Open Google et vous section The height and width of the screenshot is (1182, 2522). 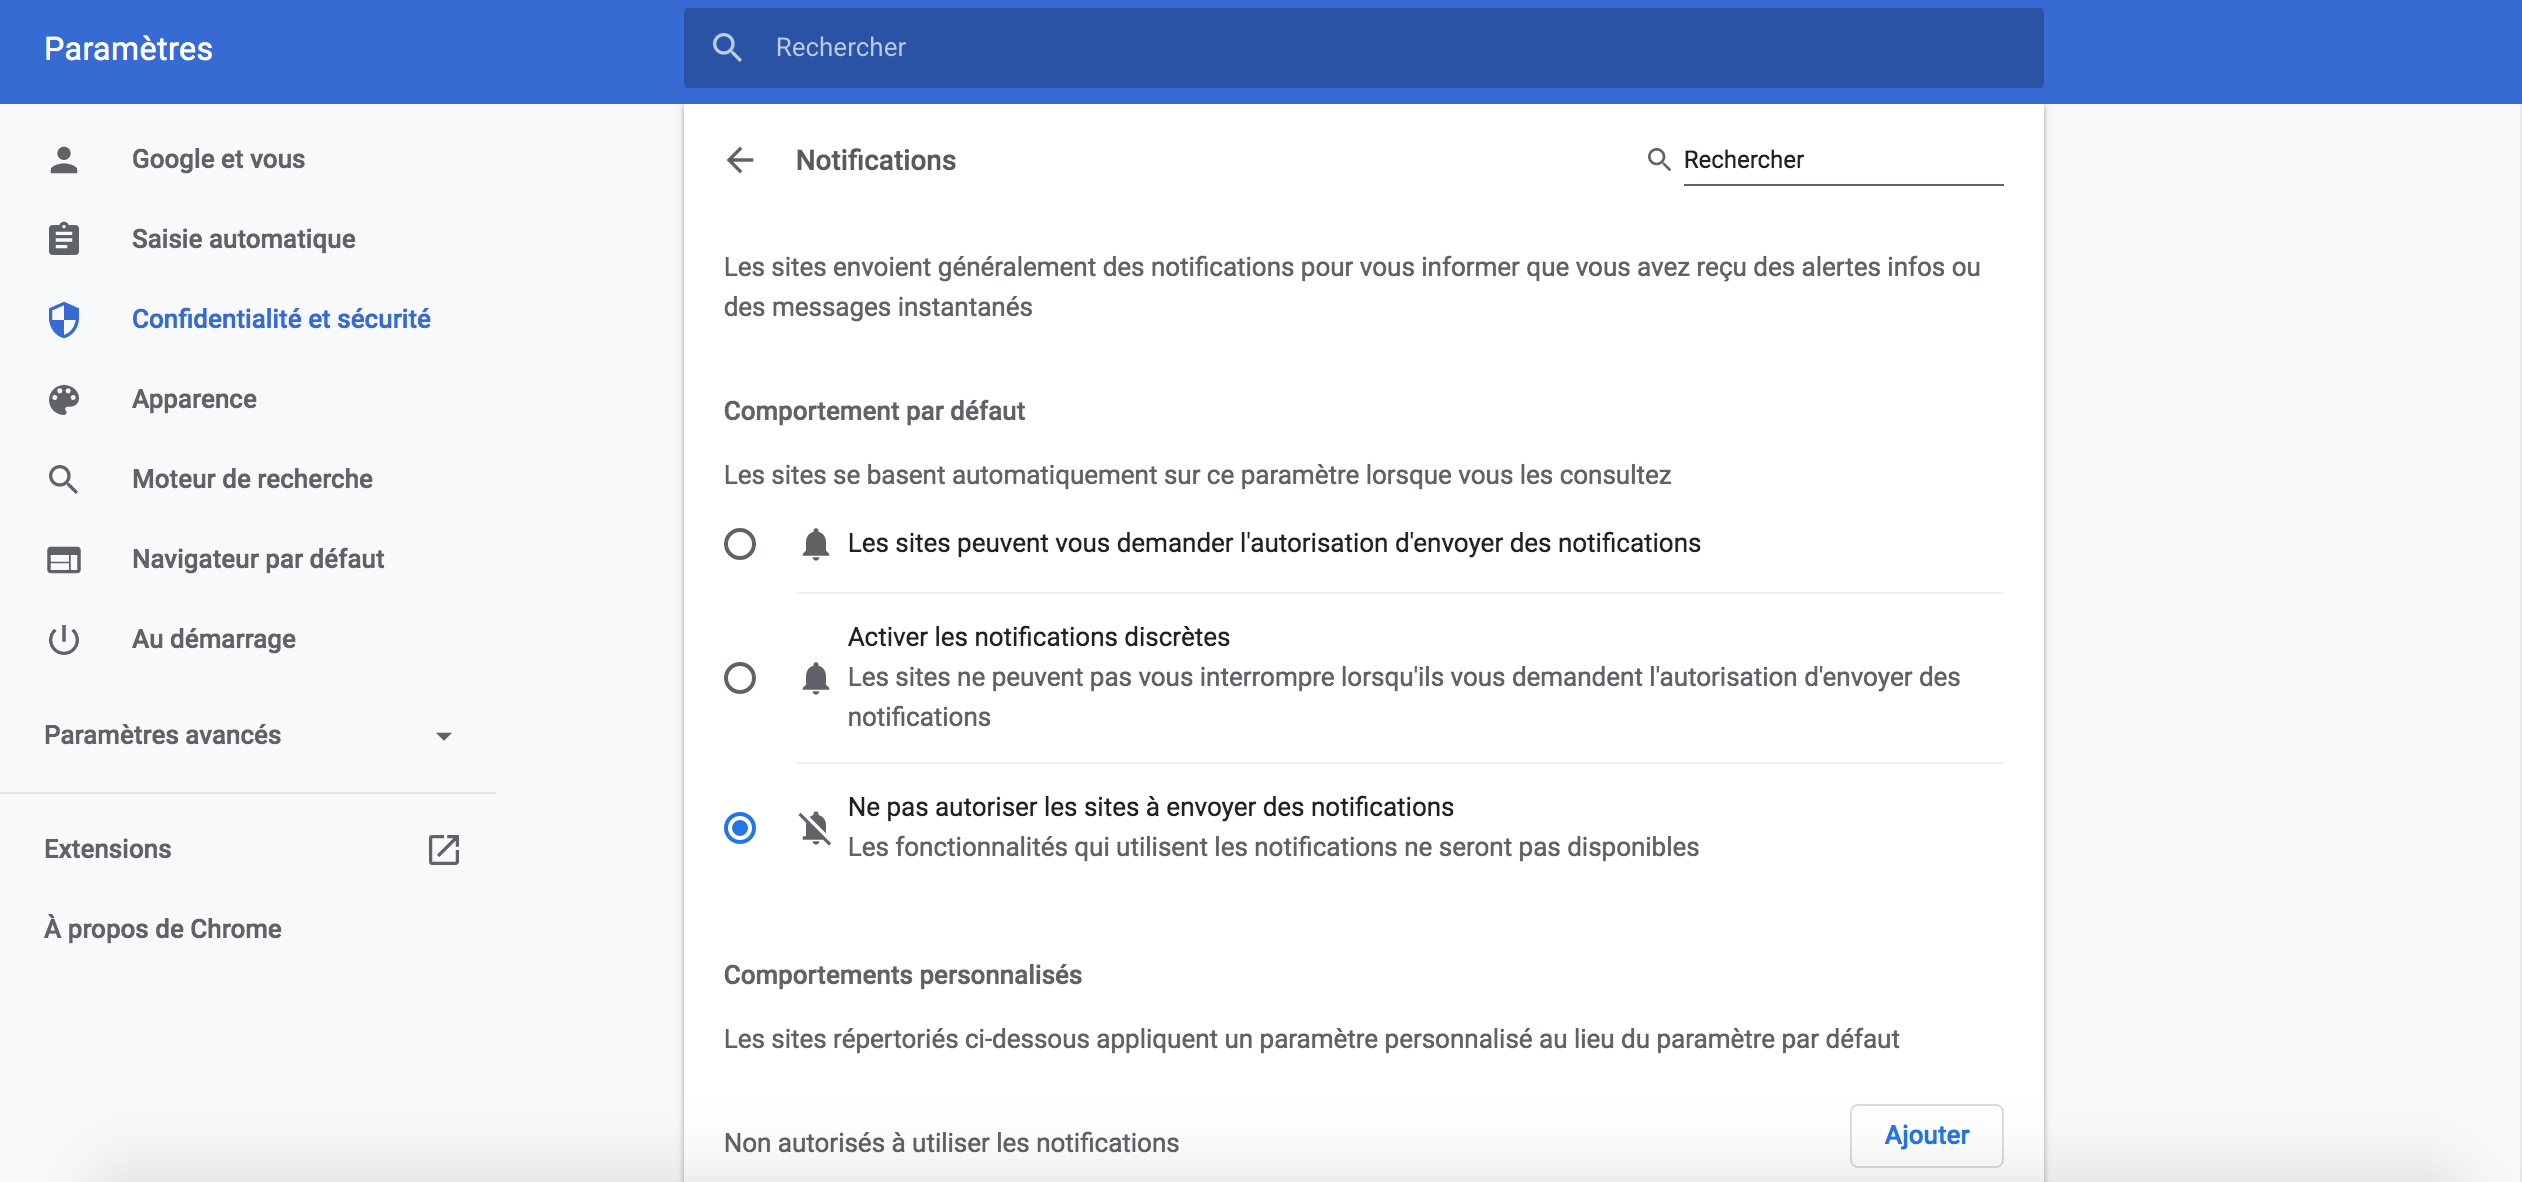click(x=218, y=159)
